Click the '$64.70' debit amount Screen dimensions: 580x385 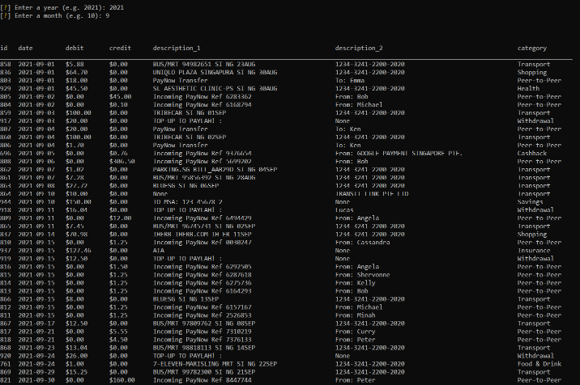[x=76, y=72]
